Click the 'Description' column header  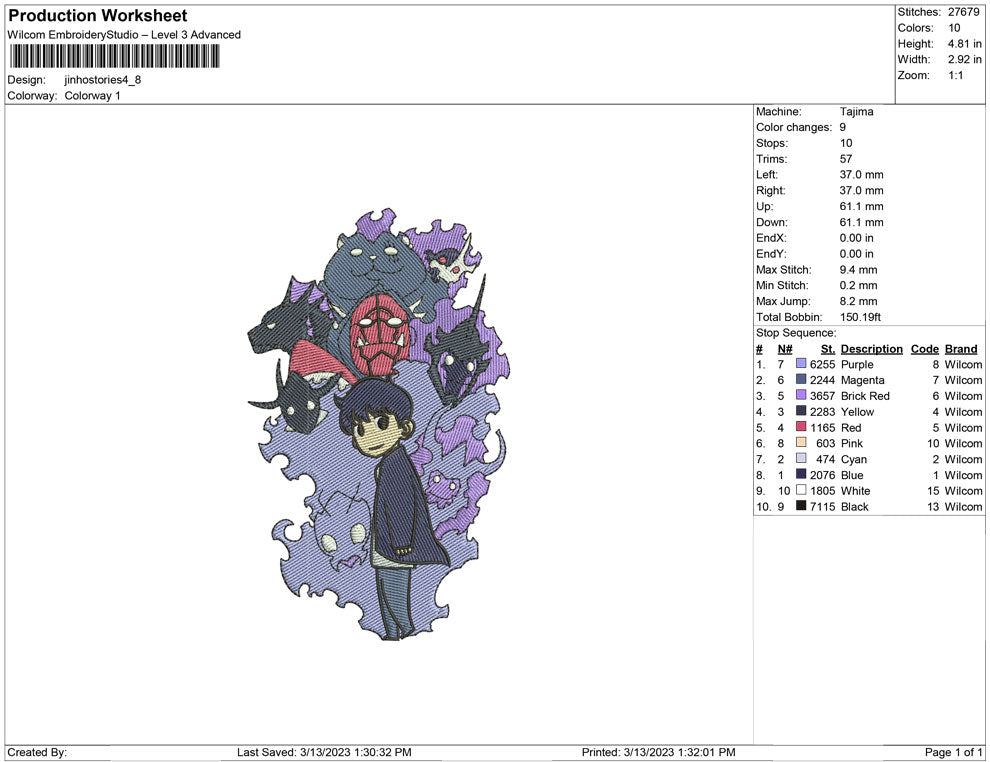(x=871, y=348)
